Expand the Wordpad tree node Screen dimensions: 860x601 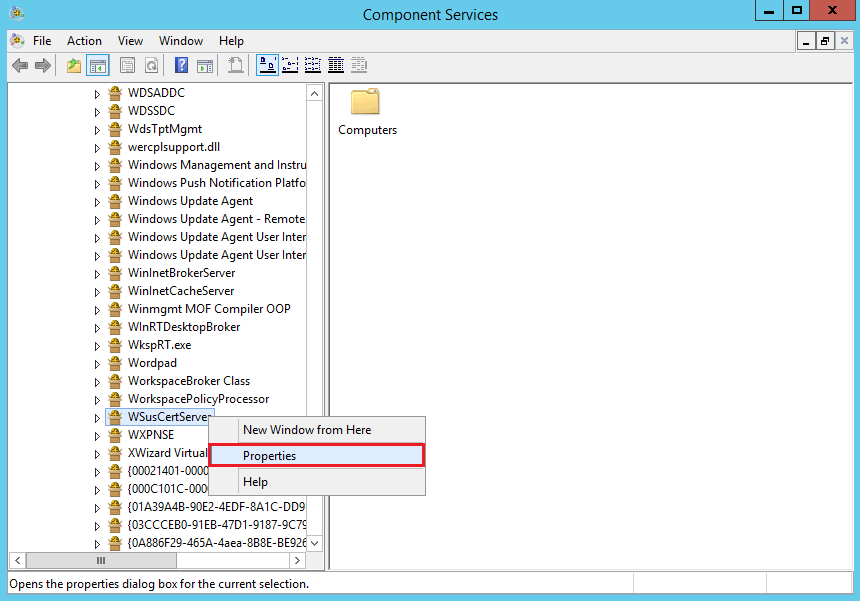coord(97,364)
